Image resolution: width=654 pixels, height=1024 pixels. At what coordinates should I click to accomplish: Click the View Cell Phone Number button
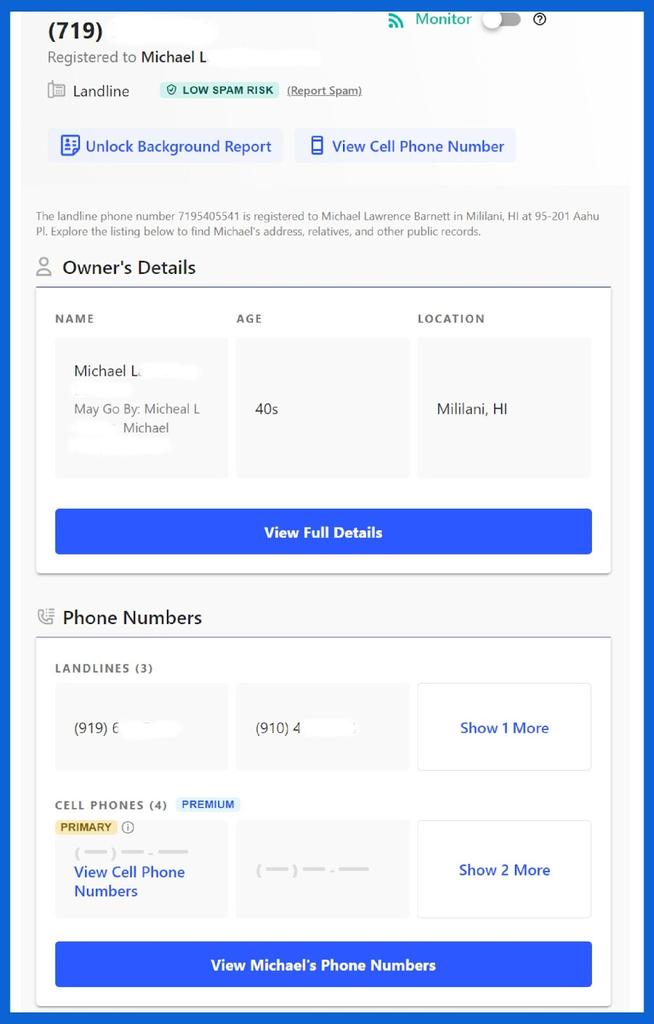(x=405, y=146)
